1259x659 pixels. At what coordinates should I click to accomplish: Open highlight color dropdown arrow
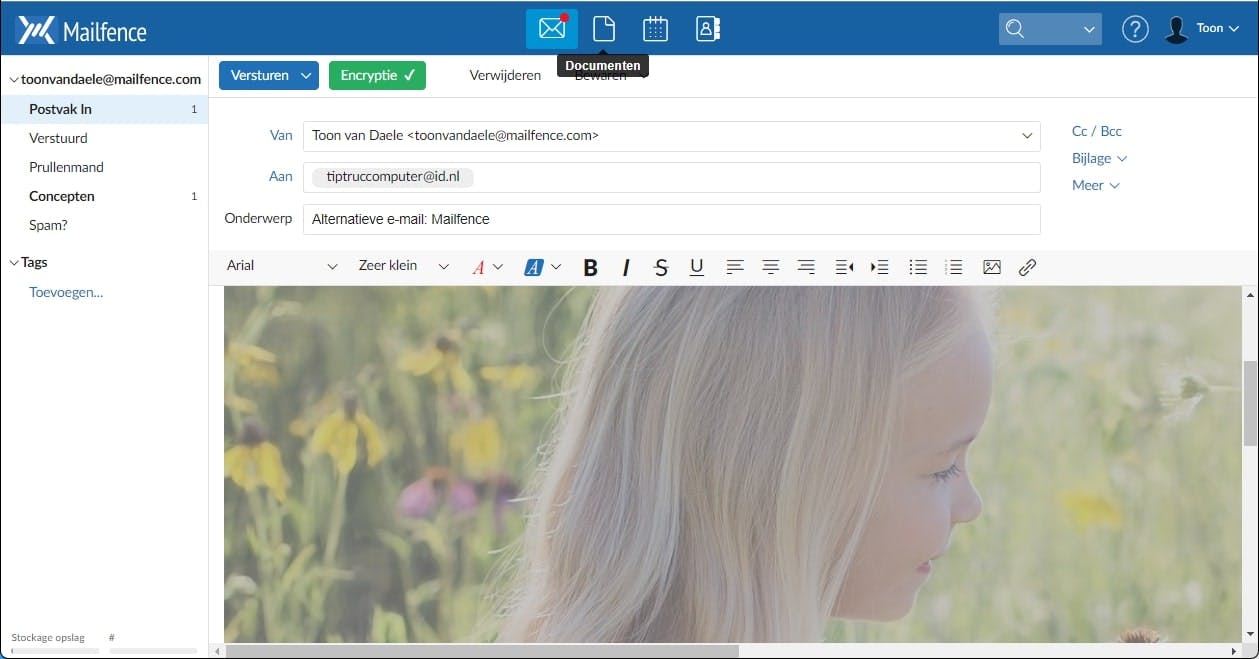click(x=556, y=267)
